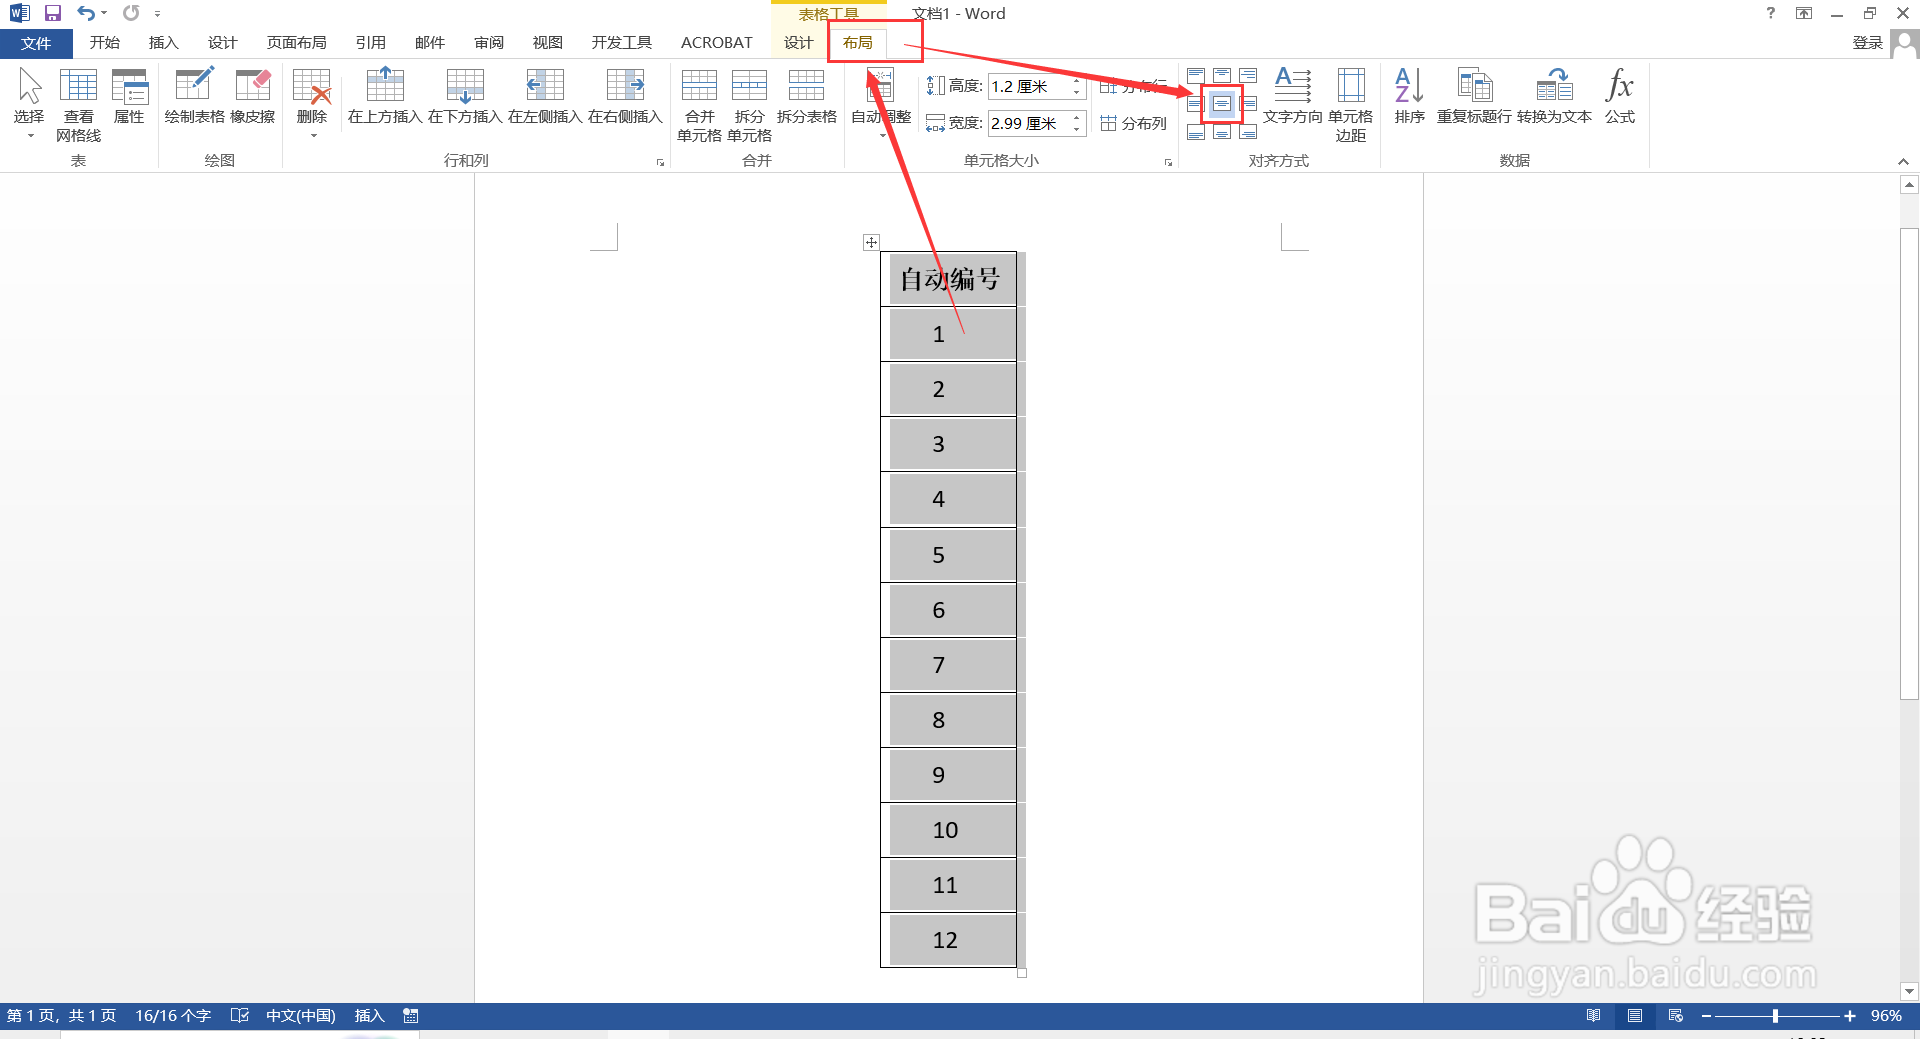Viewport: 1920px width, 1039px height.
Task: Open the Select (选择) dropdown
Action: click(x=30, y=104)
